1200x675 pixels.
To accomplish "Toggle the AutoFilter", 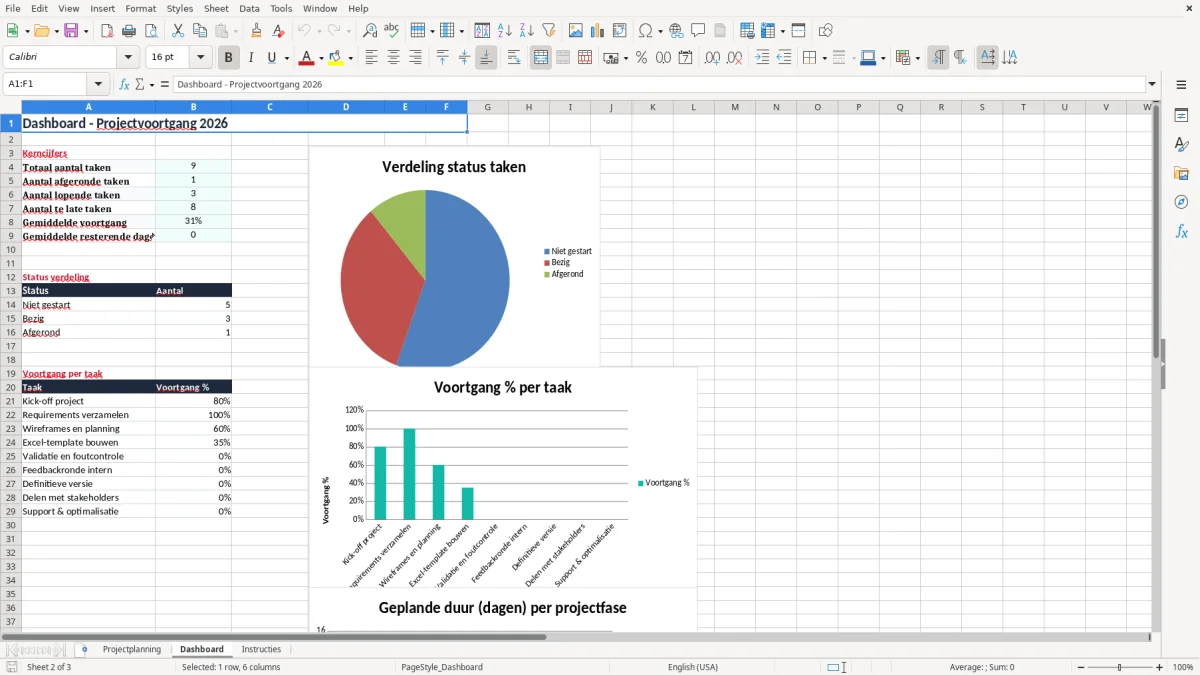I will coord(549,31).
